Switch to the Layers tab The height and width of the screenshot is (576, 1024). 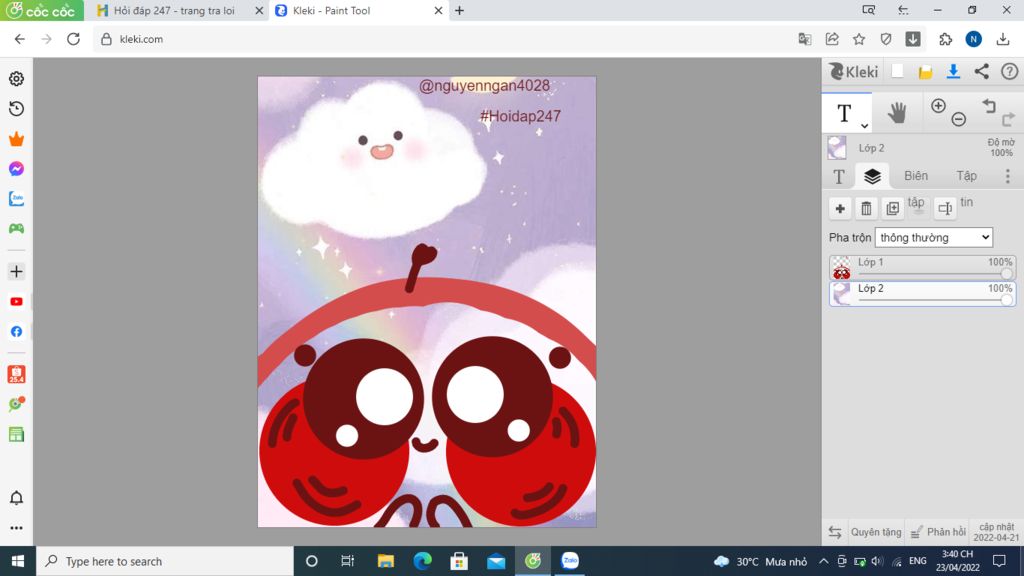click(x=872, y=176)
